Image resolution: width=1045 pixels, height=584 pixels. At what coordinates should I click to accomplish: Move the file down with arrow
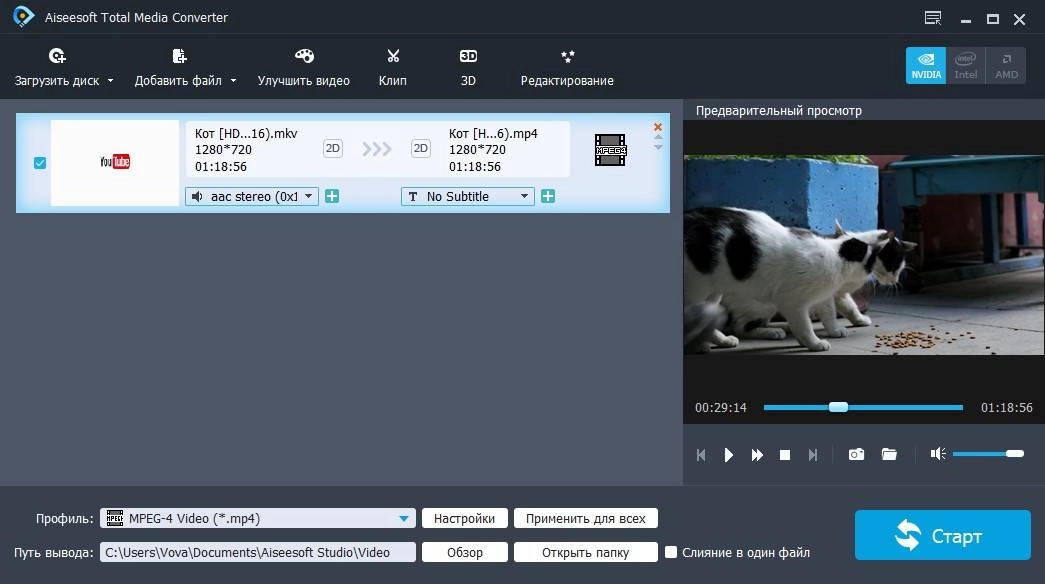click(658, 147)
